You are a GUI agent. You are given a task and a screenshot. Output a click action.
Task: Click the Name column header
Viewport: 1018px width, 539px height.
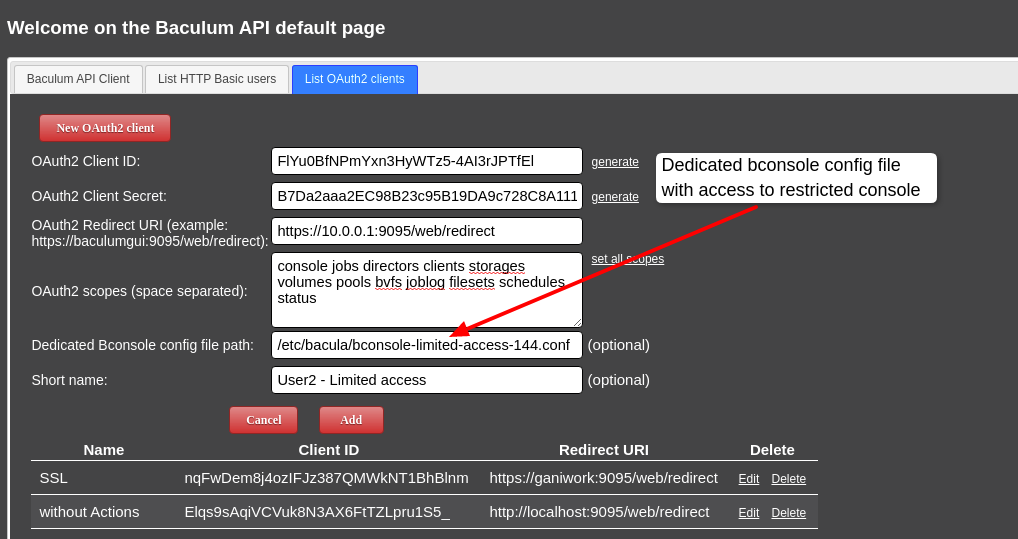(104, 450)
